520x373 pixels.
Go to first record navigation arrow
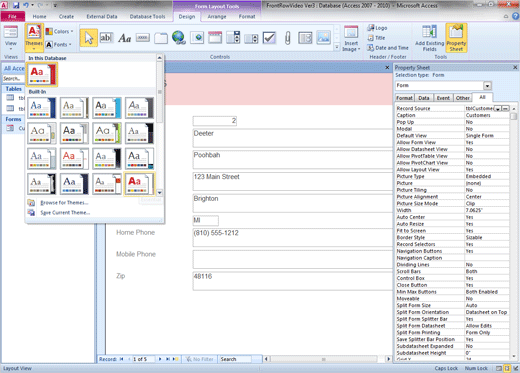click(x=122, y=359)
